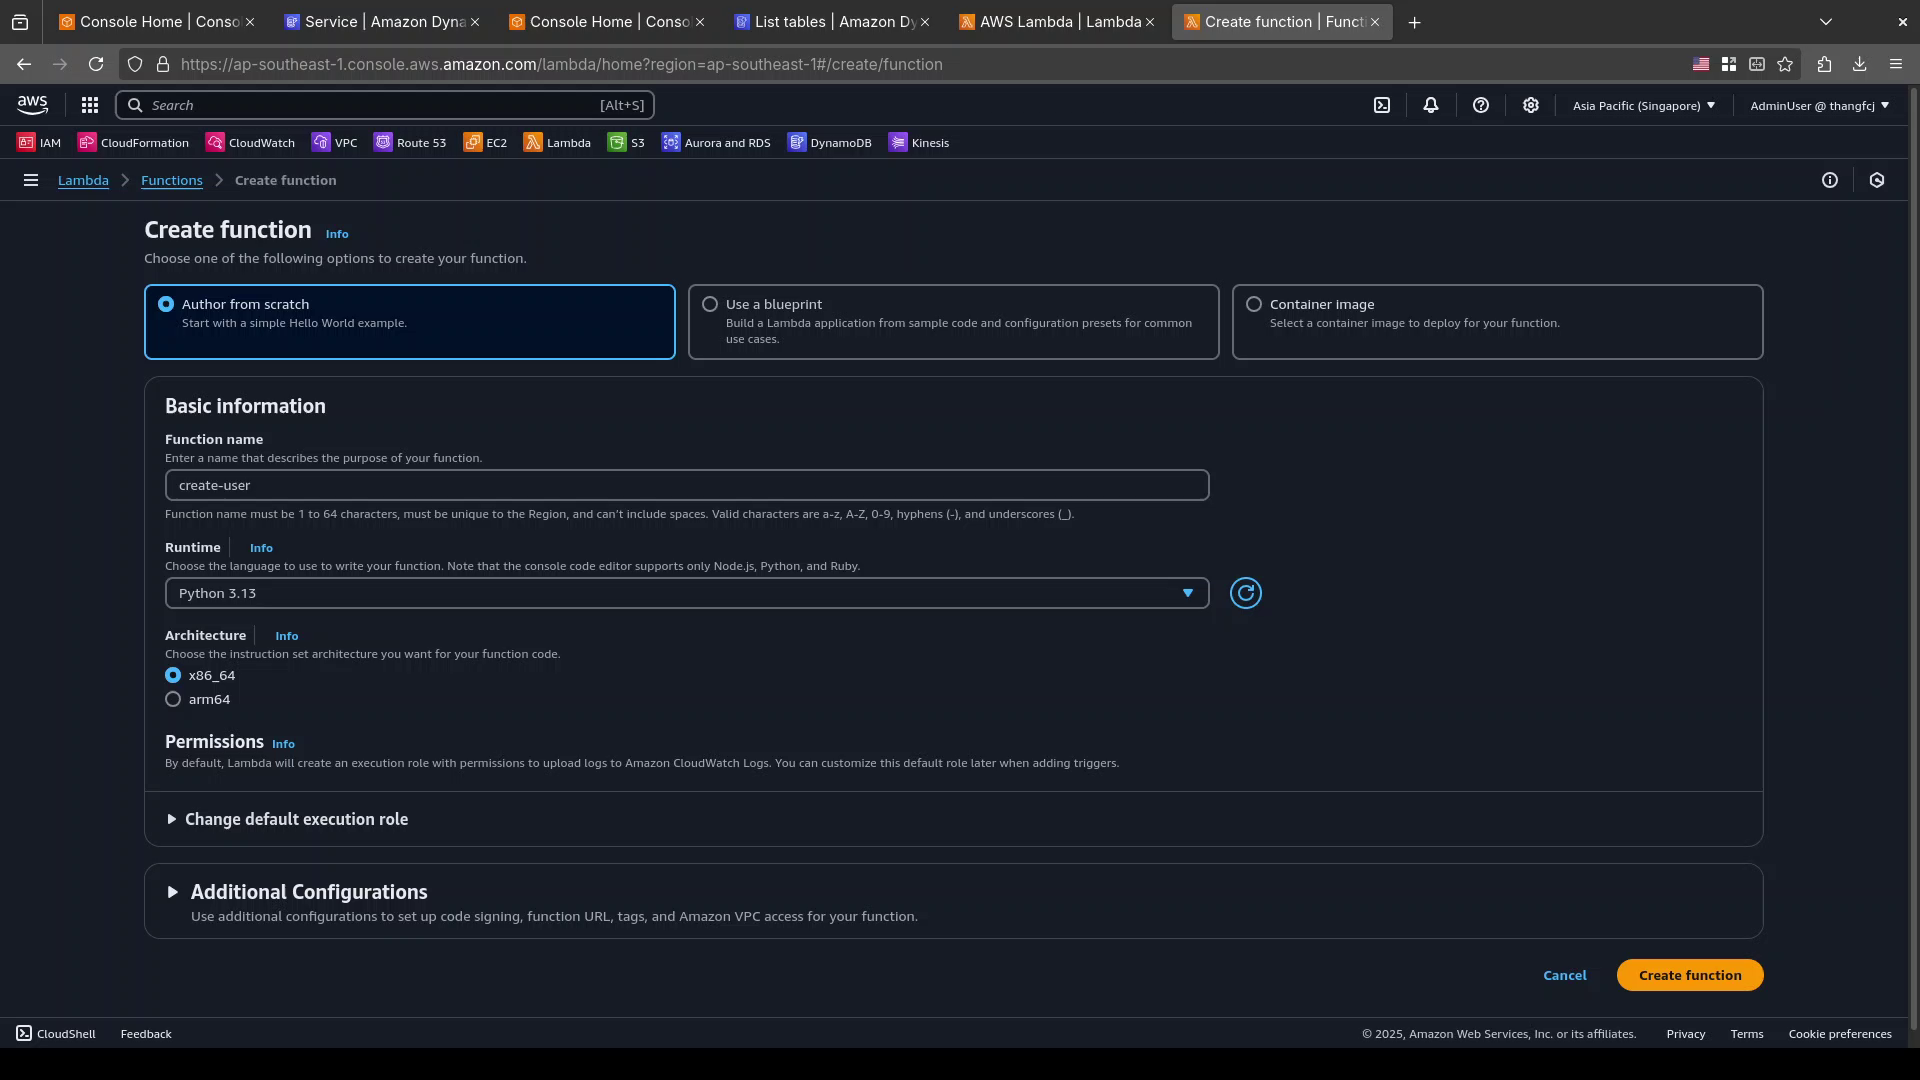This screenshot has width=1920, height=1080.
Task: Open the list all tabs chevron
Action: coord(1826,22)
